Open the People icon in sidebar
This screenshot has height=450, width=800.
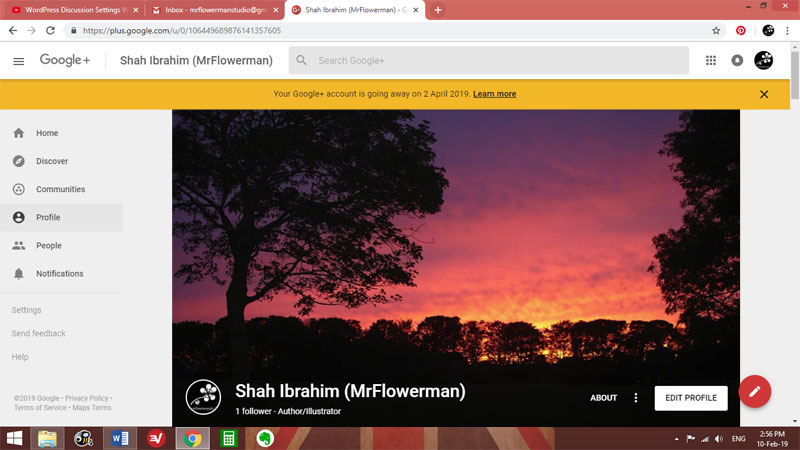point(19,245)
